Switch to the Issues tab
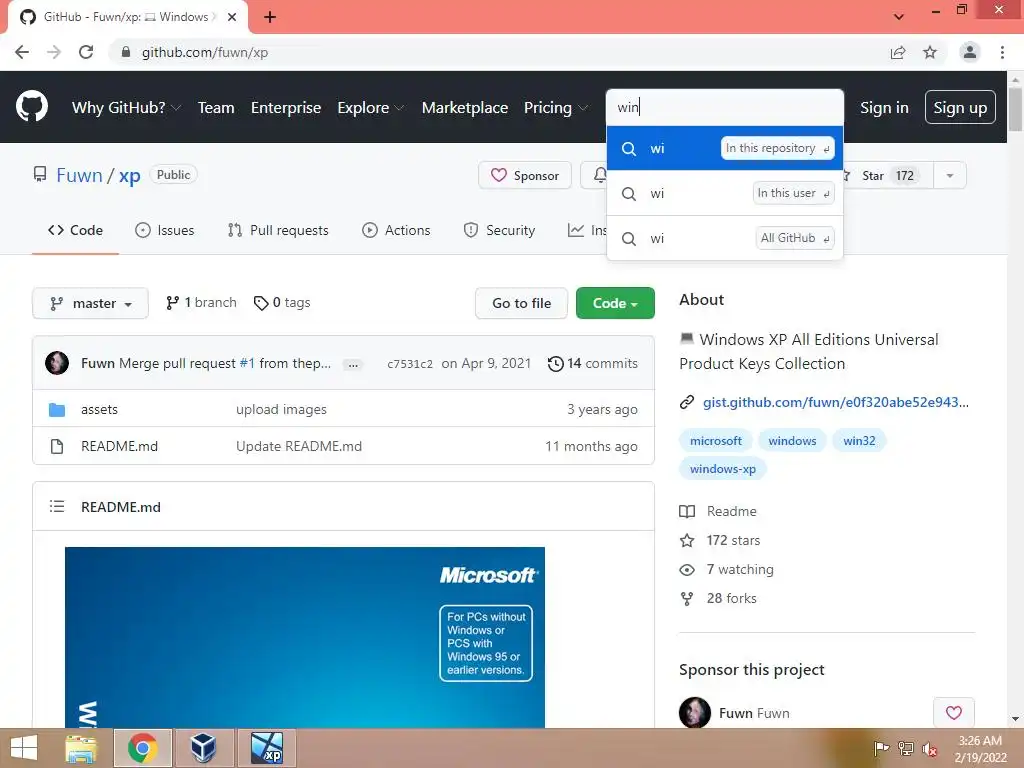 165,230
